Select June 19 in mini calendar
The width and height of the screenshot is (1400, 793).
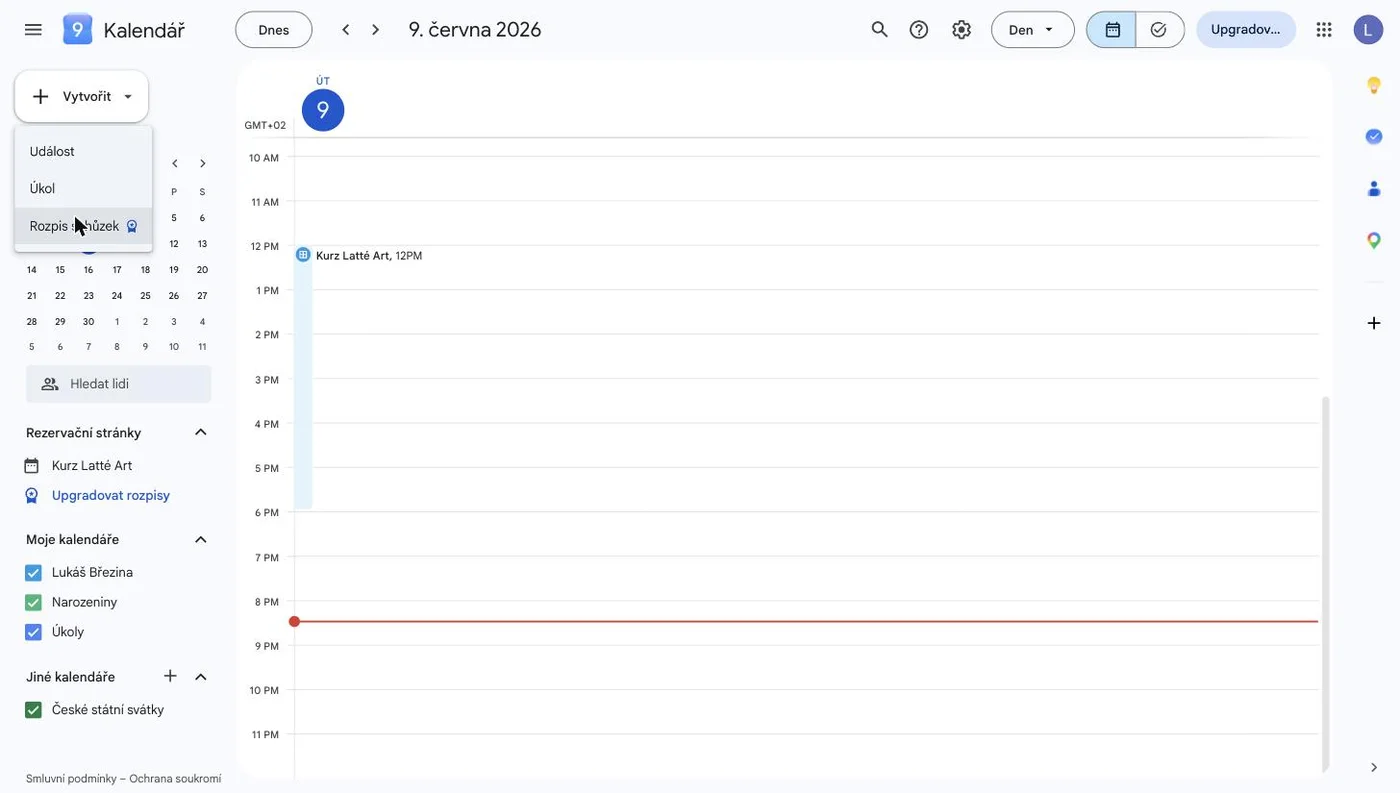click(x=174, y=270)
